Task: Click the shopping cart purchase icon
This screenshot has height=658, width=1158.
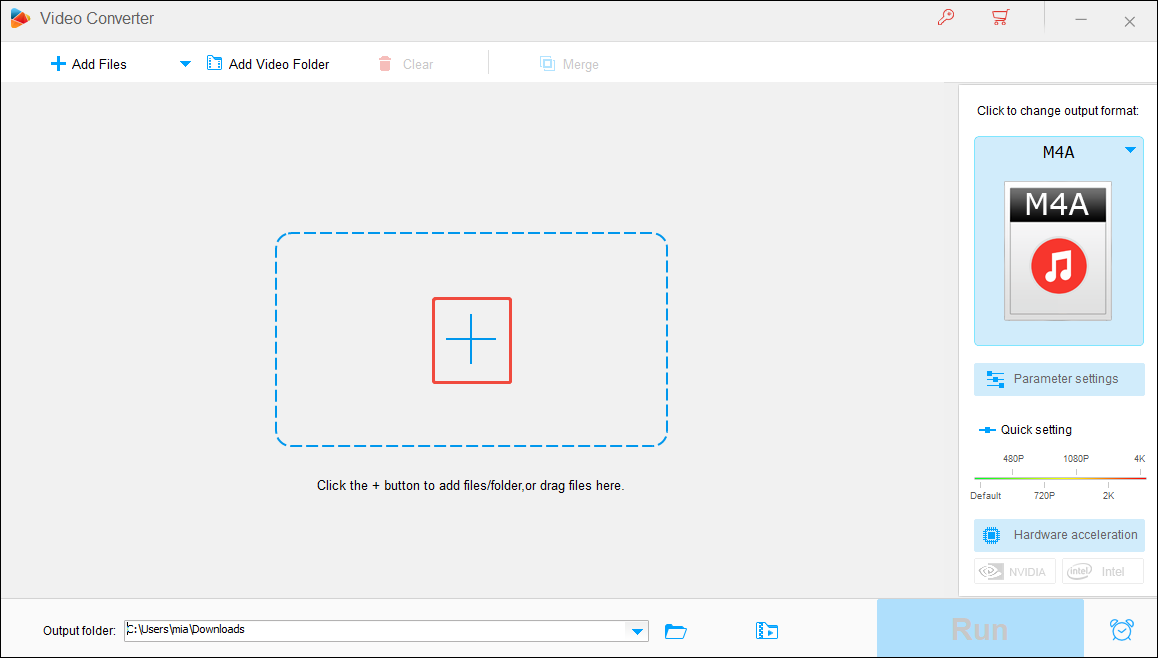Action: point(1000,17)
